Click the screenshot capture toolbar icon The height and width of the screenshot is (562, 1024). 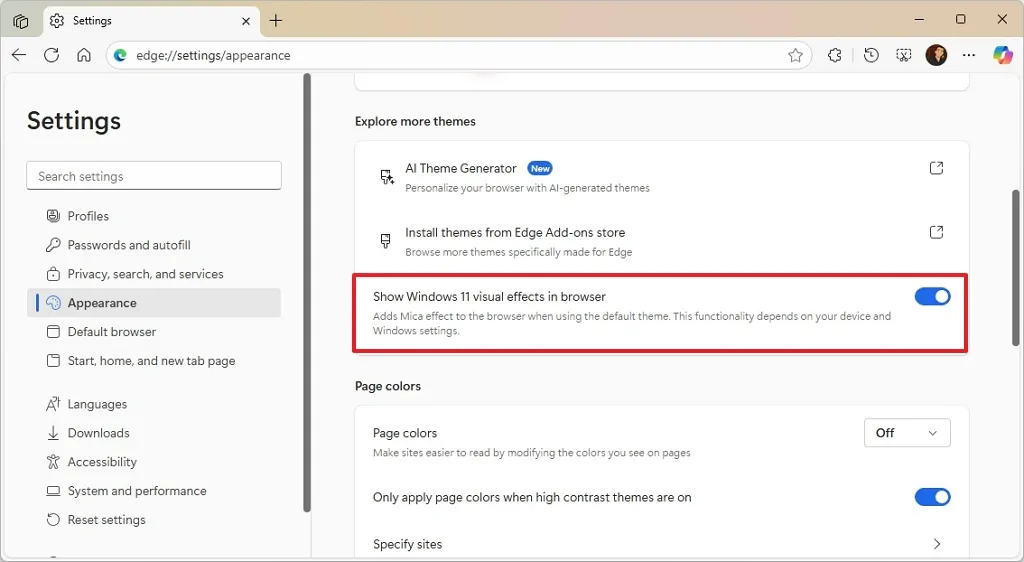click(904, 55)
